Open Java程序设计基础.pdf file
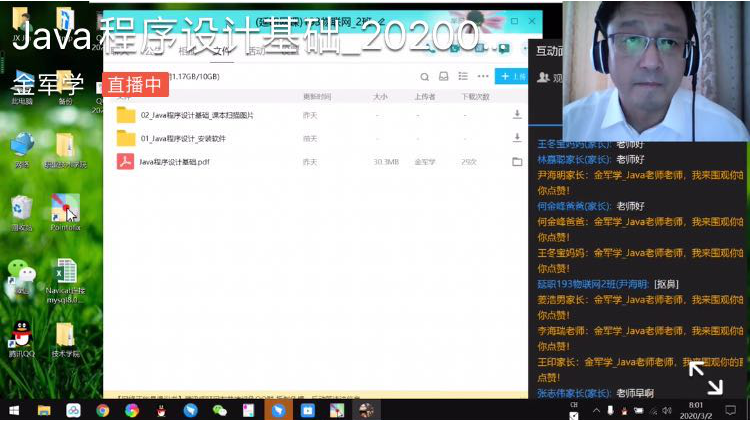 (x=174, y=161)
